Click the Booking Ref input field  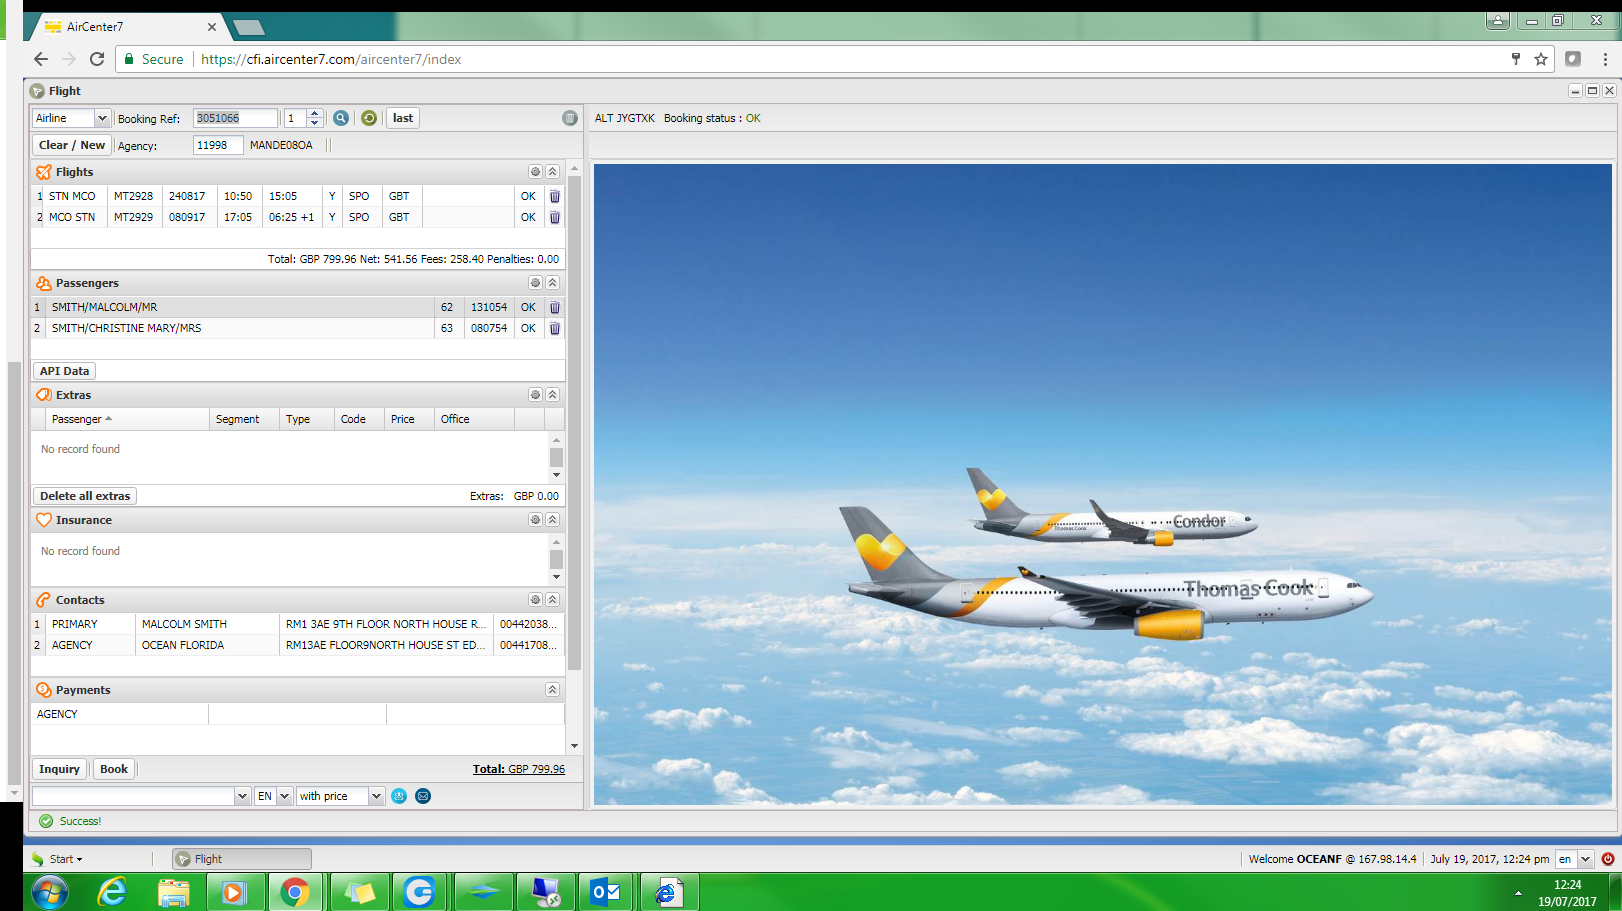[234, 118]
